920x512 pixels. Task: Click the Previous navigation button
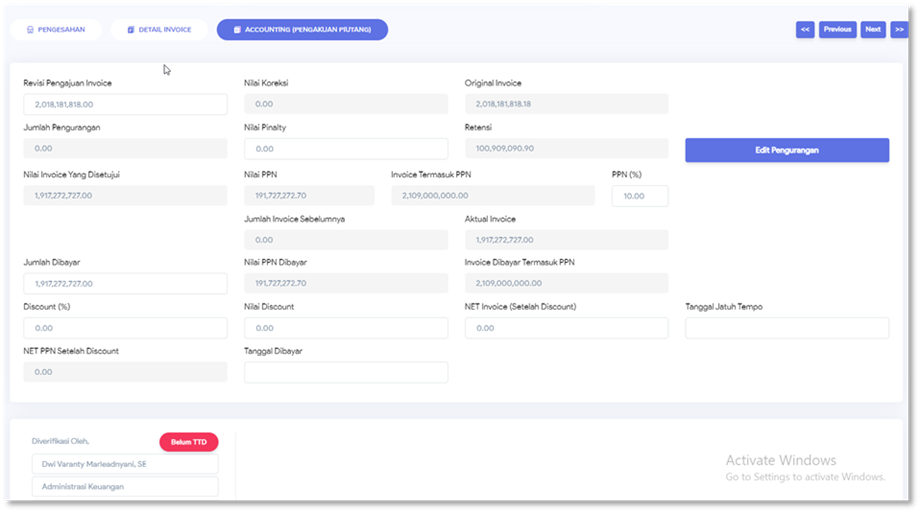(x=838, y=30)
